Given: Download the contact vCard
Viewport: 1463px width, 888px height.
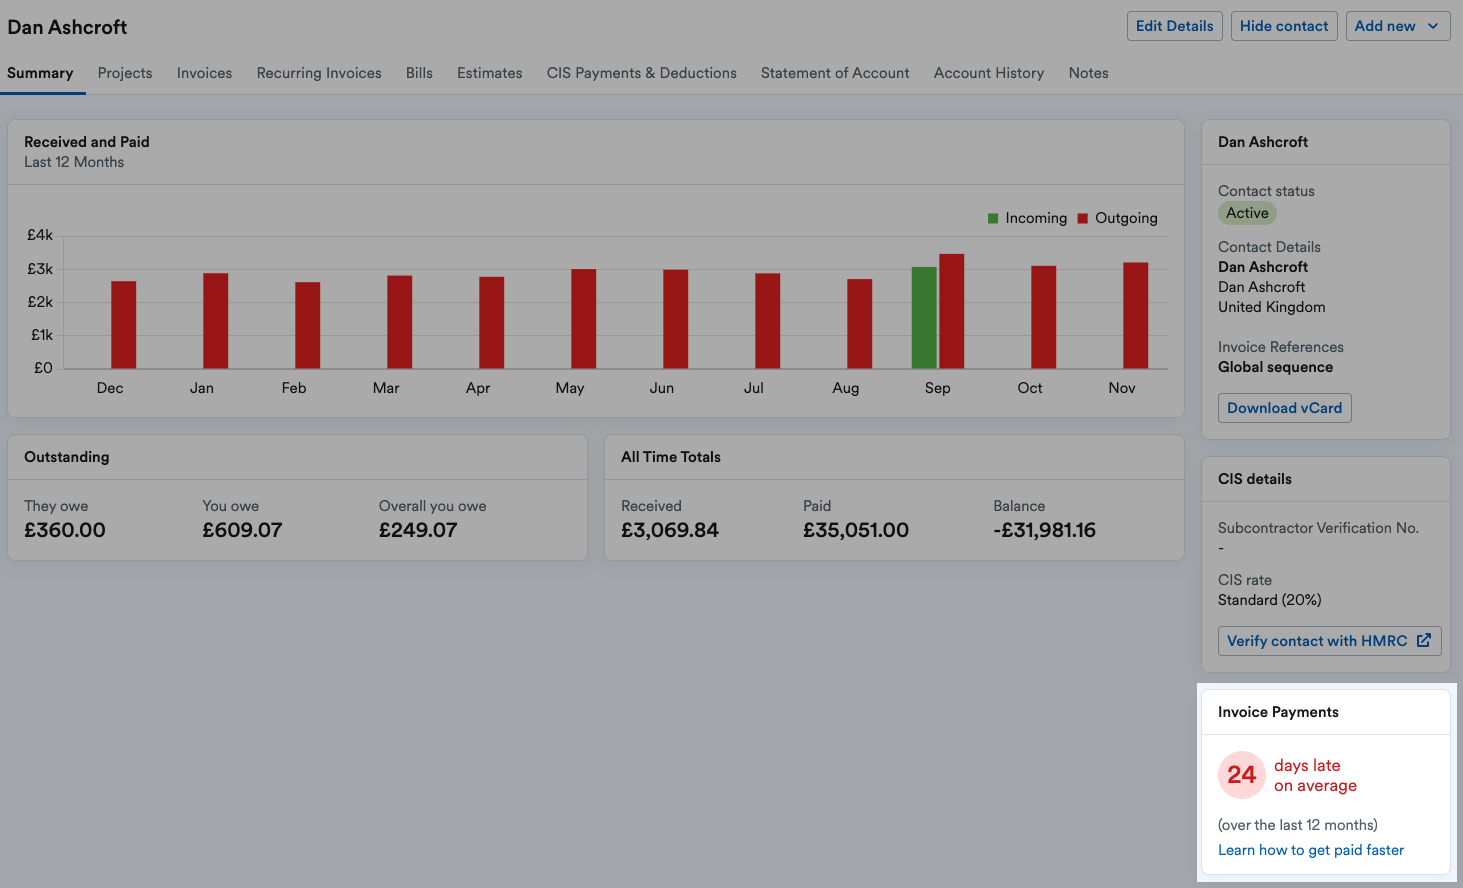Looking at the screenshot, I should pyautogui.click(x=1285, y=408).
